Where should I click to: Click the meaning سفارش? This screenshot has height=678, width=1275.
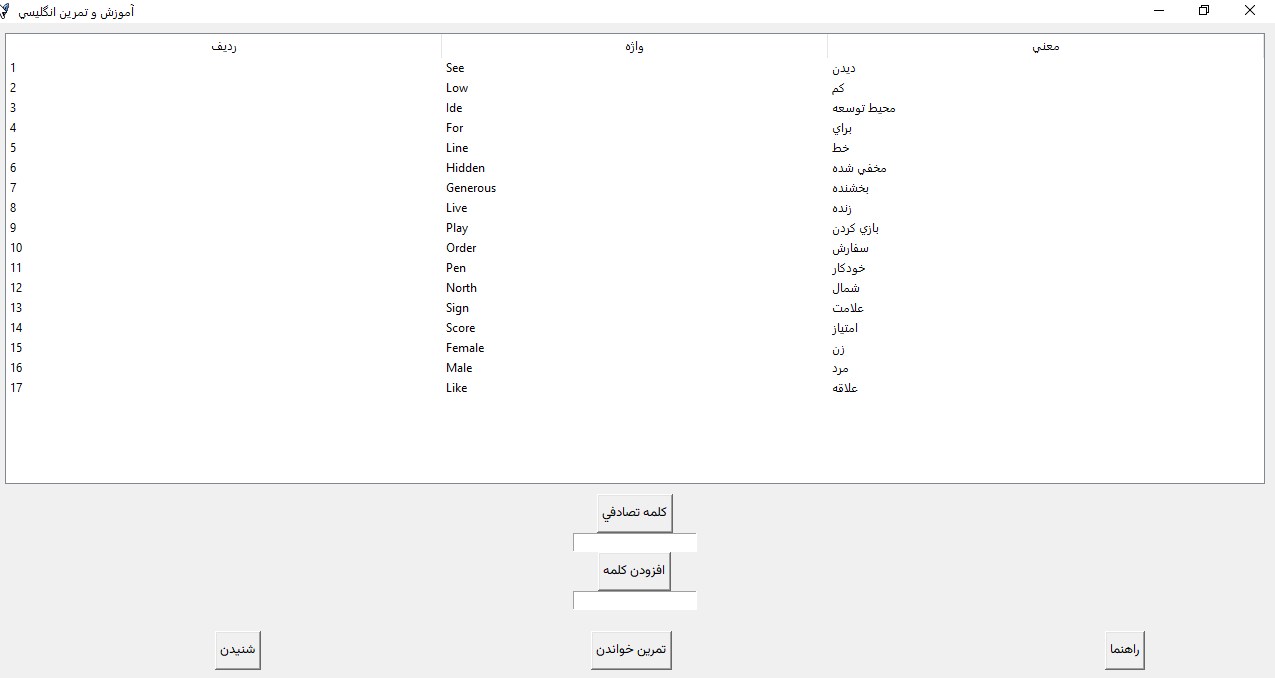(x=850, y=248)
